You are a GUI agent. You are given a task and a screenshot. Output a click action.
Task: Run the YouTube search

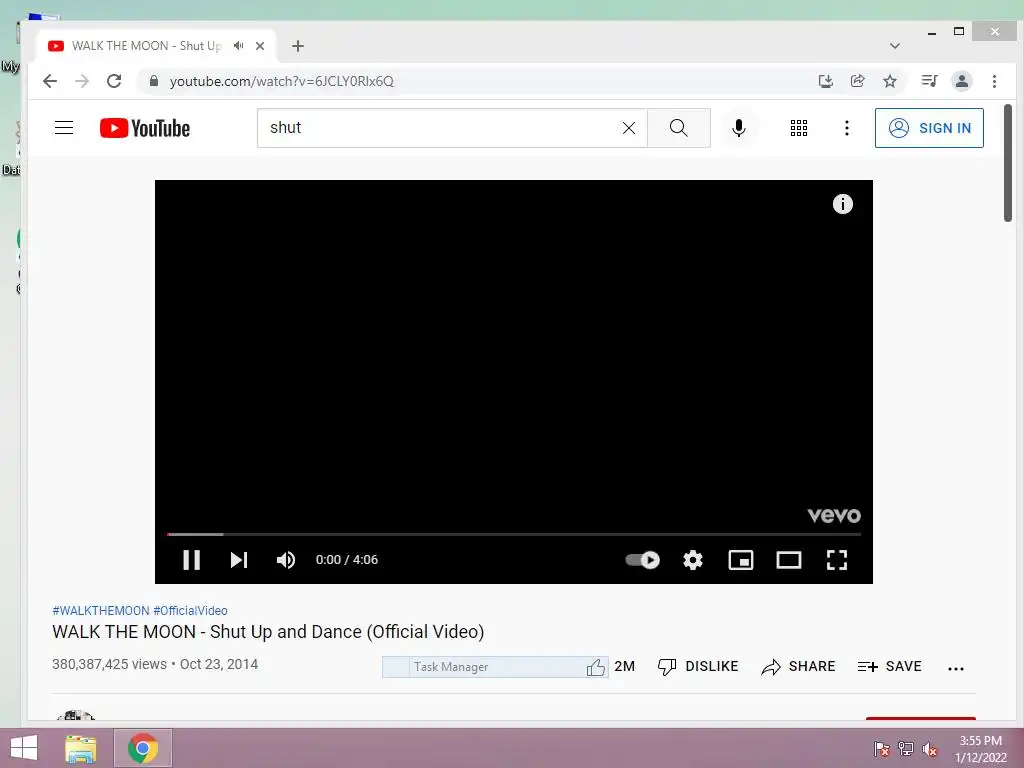[x=679, y=128]
